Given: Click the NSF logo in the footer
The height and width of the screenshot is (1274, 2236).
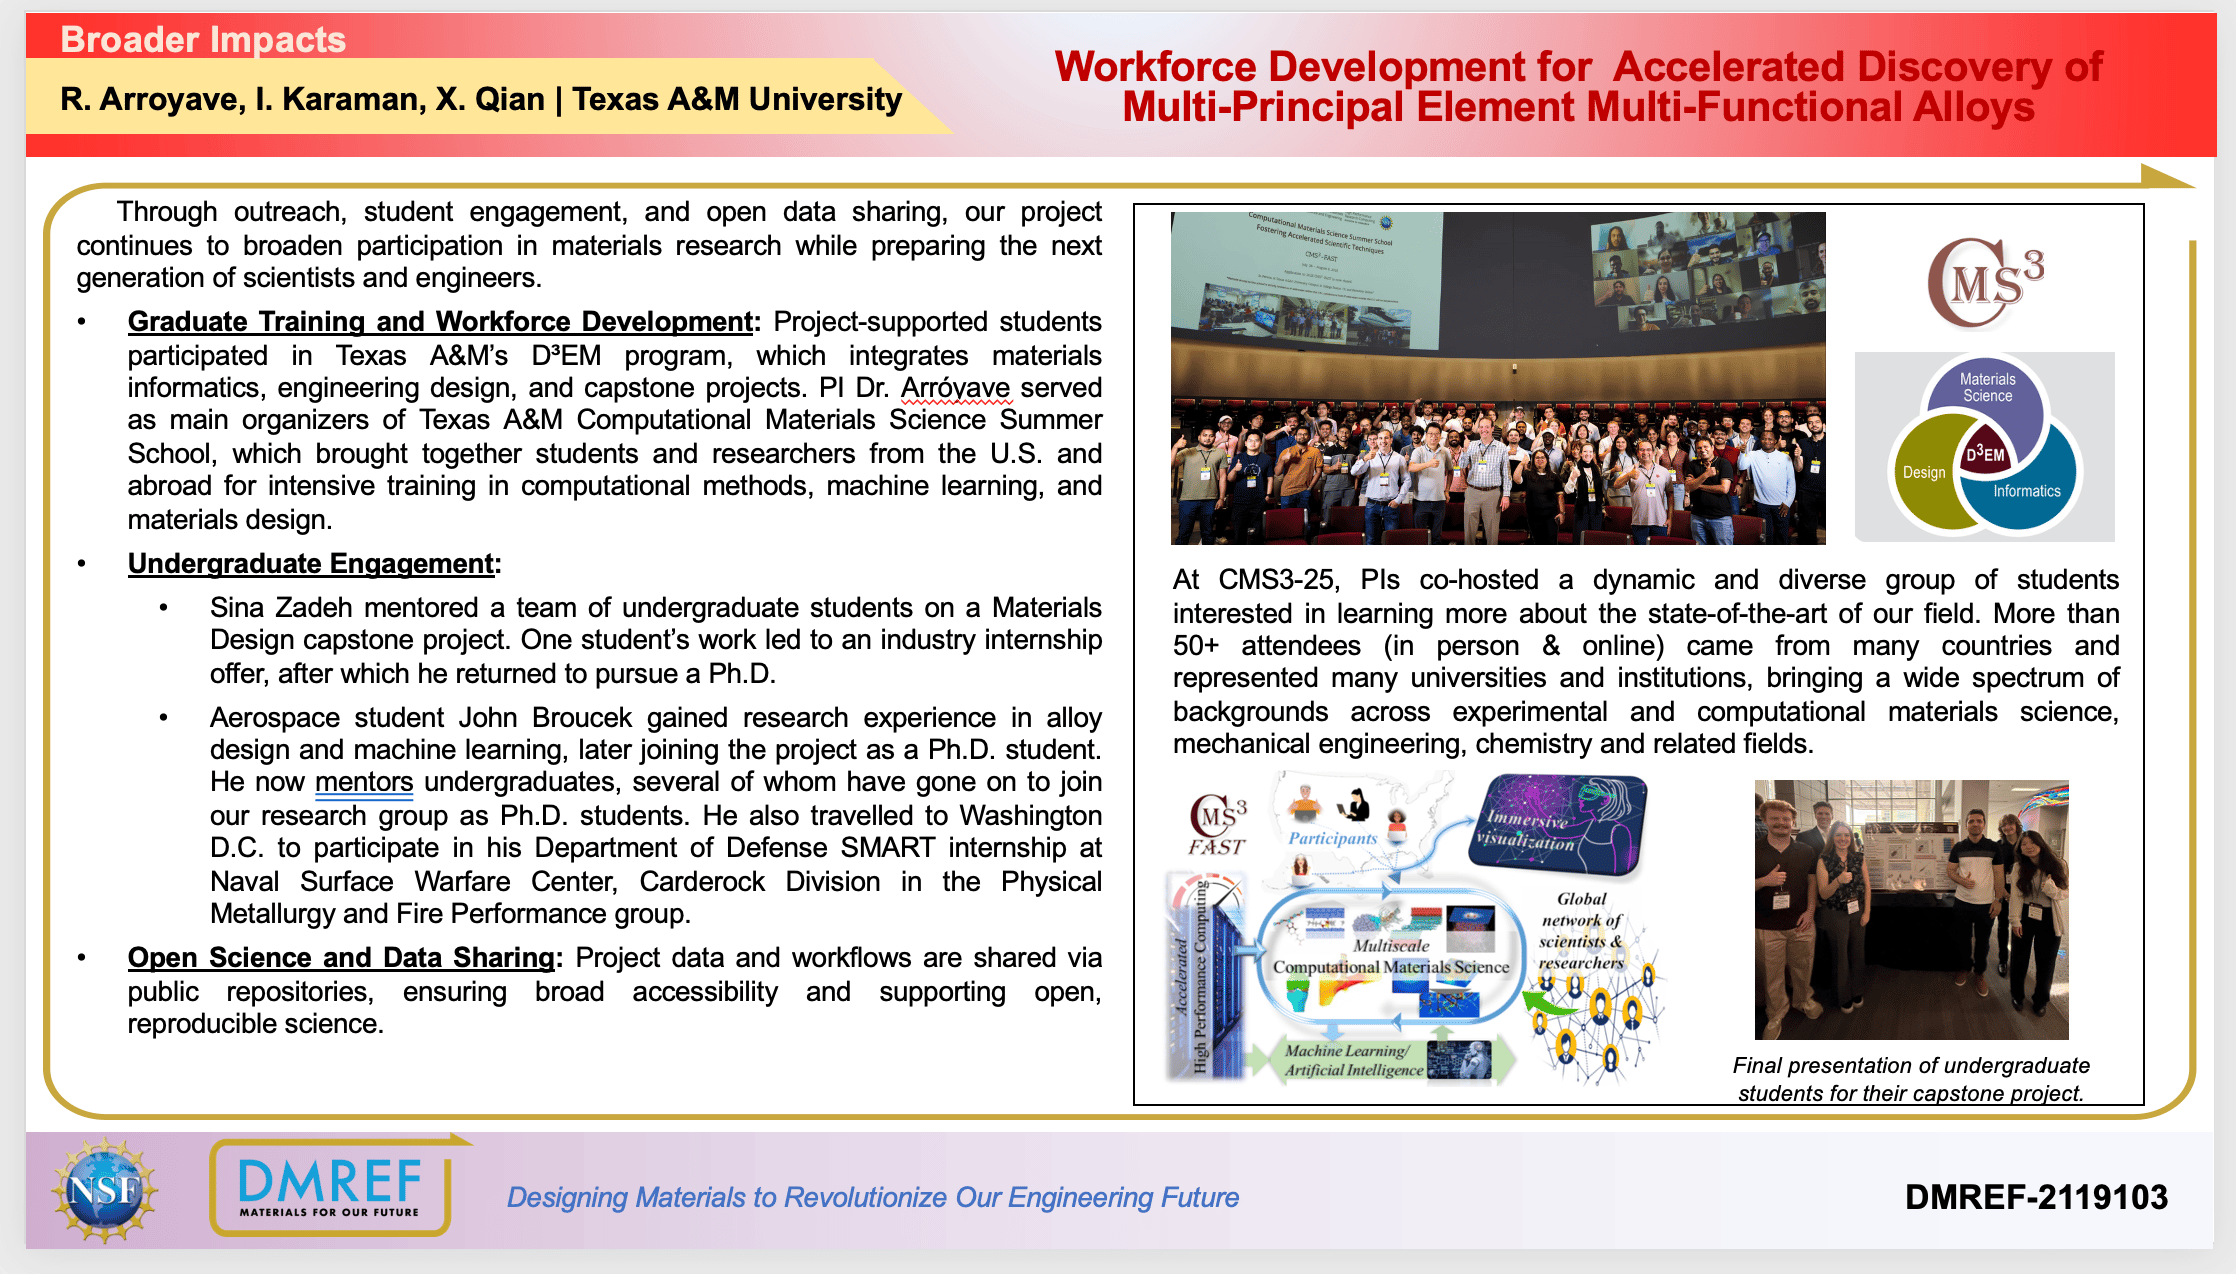Looking at the screenshot, I should (x=104, y=1190).
